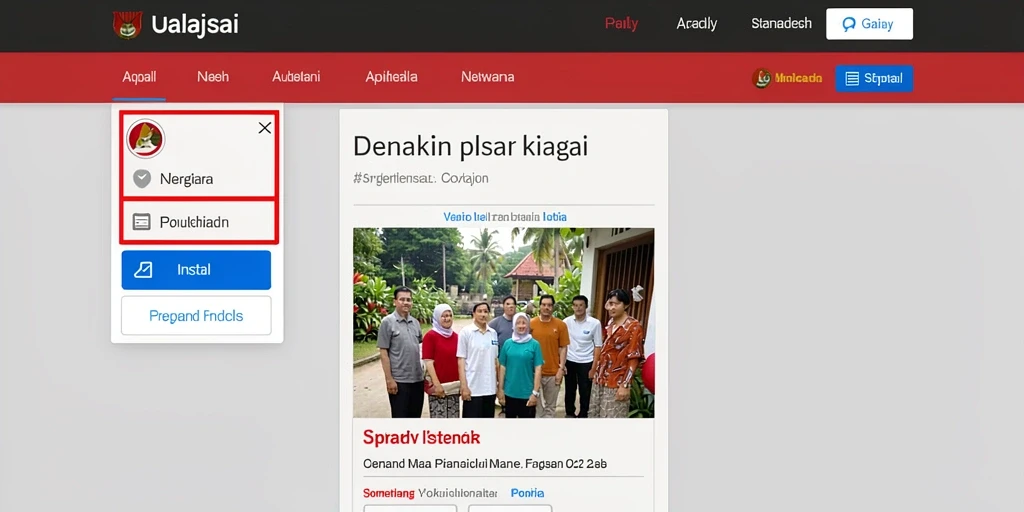Click the card icon beside Poulchiadn
The height and width of the screenshot is (512, 1024).
(x=142, y=222)
